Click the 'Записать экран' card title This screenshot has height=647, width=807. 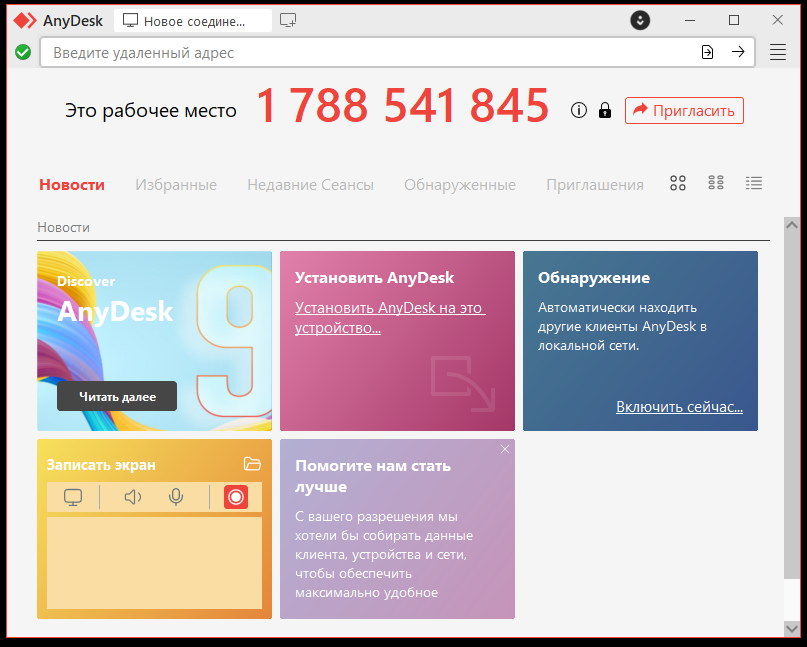101,465
